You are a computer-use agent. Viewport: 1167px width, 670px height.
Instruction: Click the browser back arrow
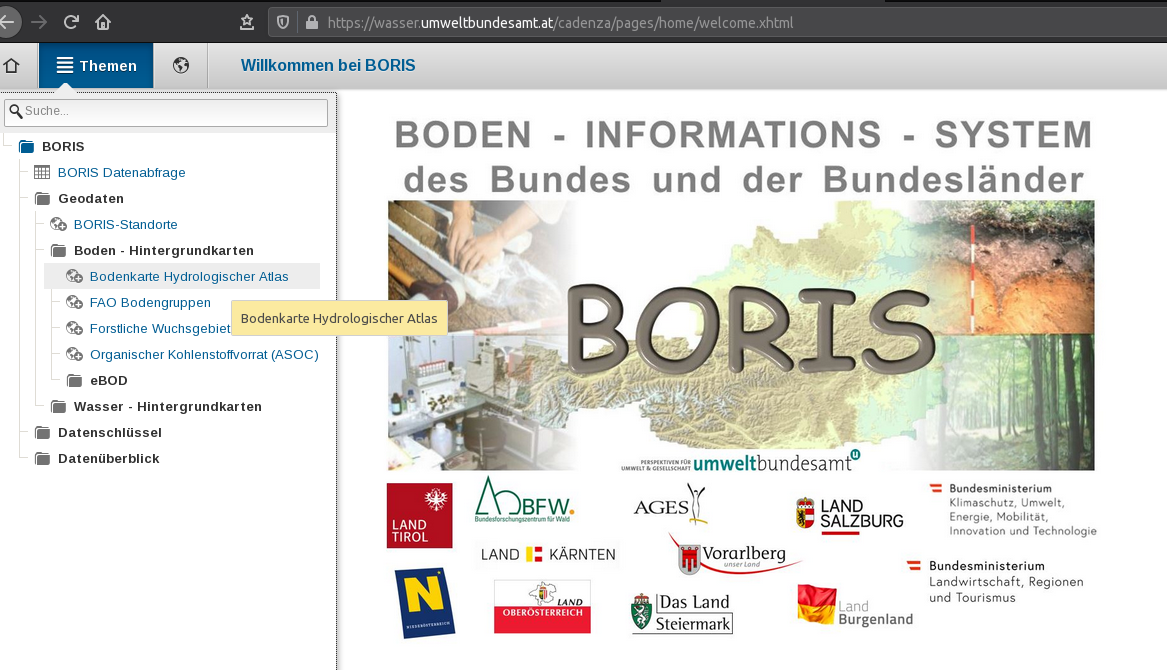6,22
